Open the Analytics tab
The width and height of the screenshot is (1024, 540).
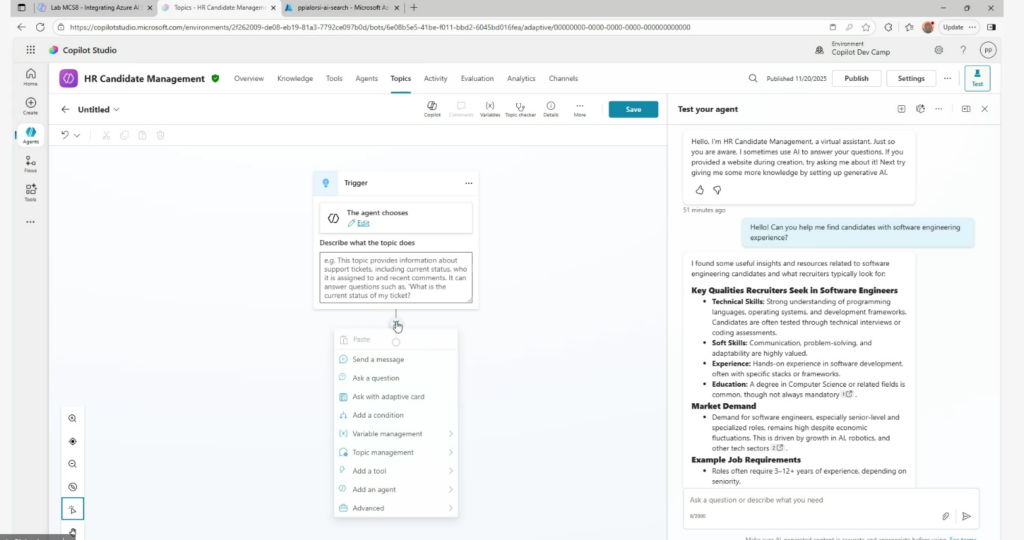[521, 78]
